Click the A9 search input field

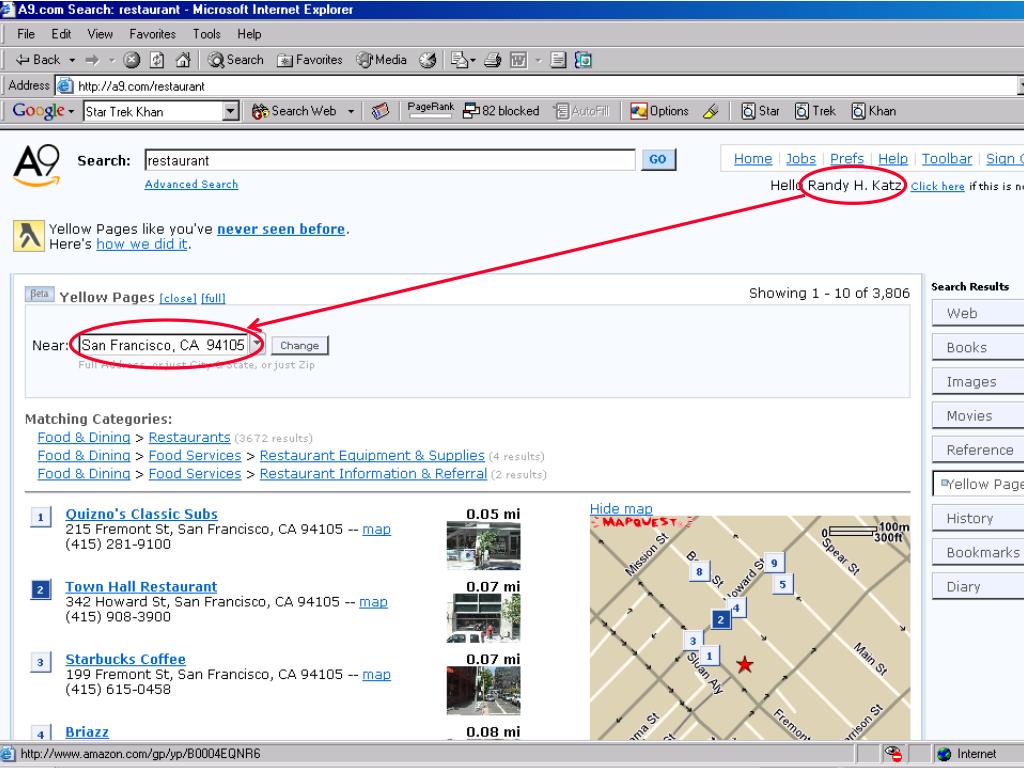[390, 160]
